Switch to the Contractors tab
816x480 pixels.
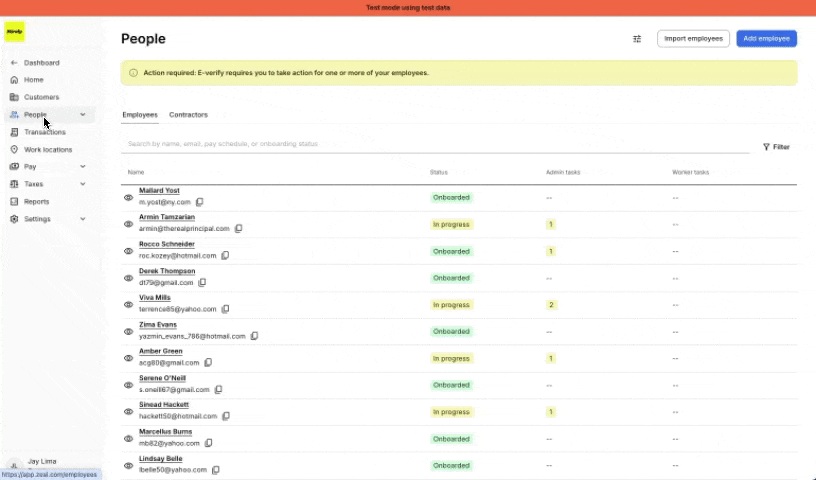tap(188, 115)
